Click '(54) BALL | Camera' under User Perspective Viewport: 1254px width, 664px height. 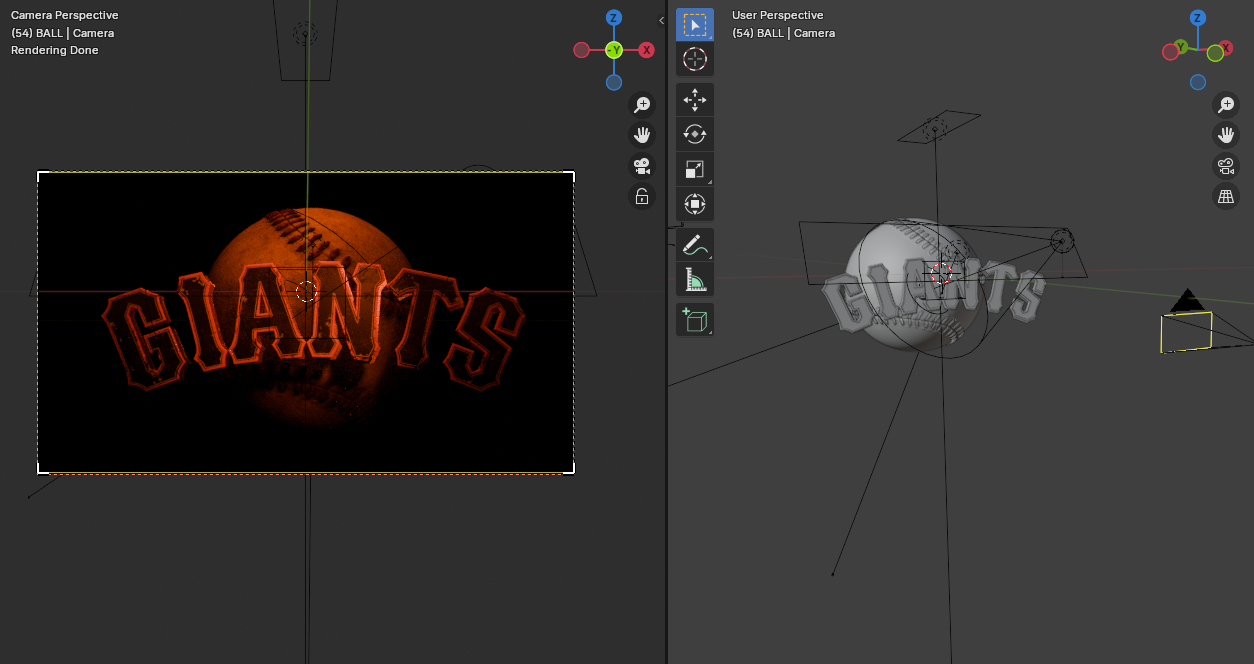point(784,33)
